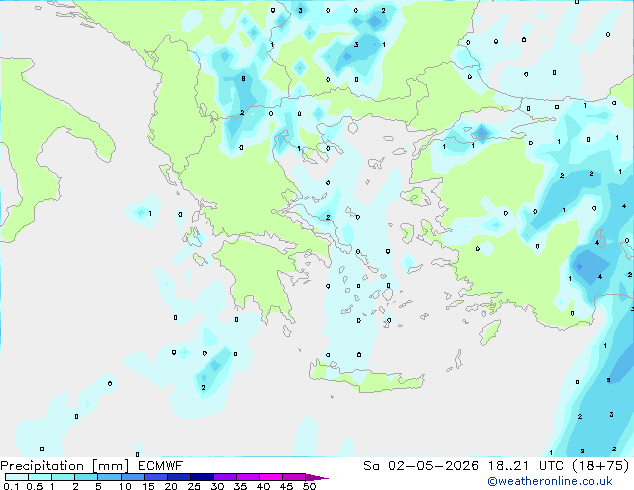Click the '[mm]' unit label
This screenshot has height=490, width=634.
(110, 466)
